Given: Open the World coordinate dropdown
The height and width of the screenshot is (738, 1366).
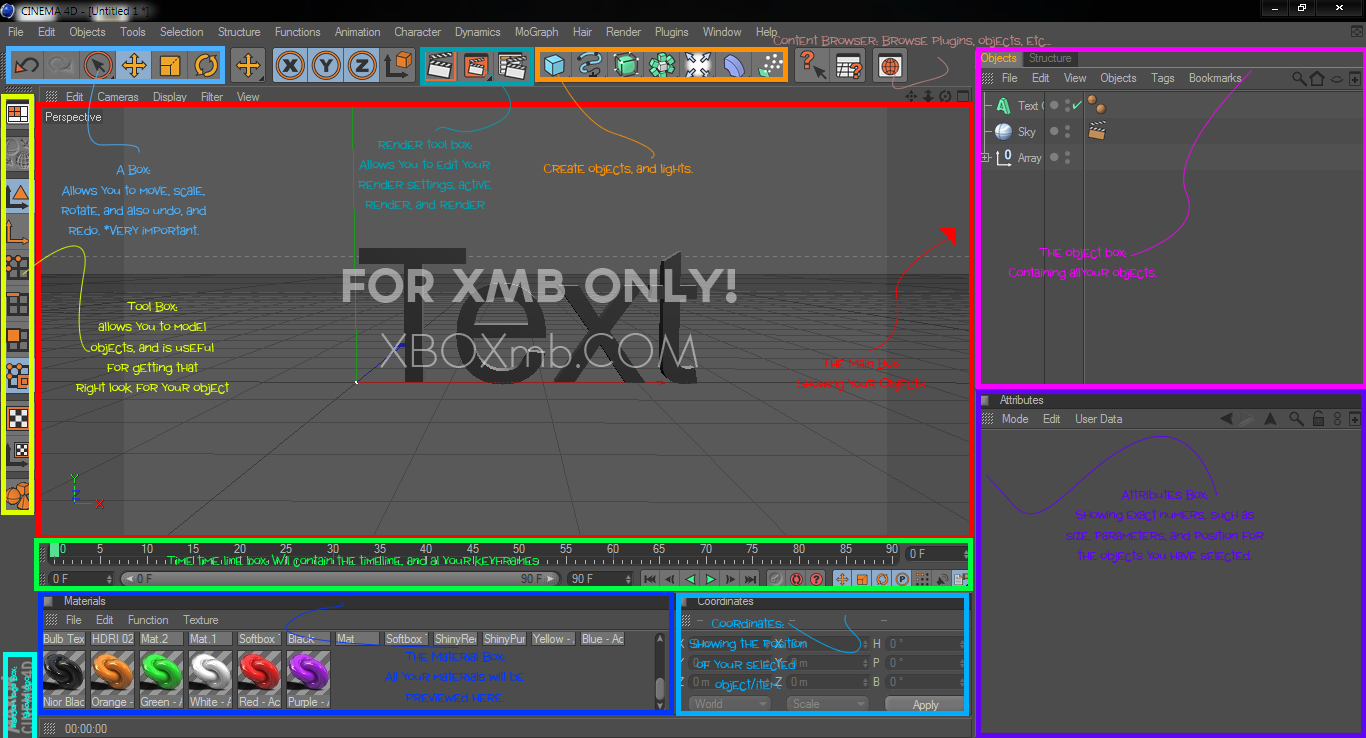Looking at the screenshot, I should [x=730, y=704].
